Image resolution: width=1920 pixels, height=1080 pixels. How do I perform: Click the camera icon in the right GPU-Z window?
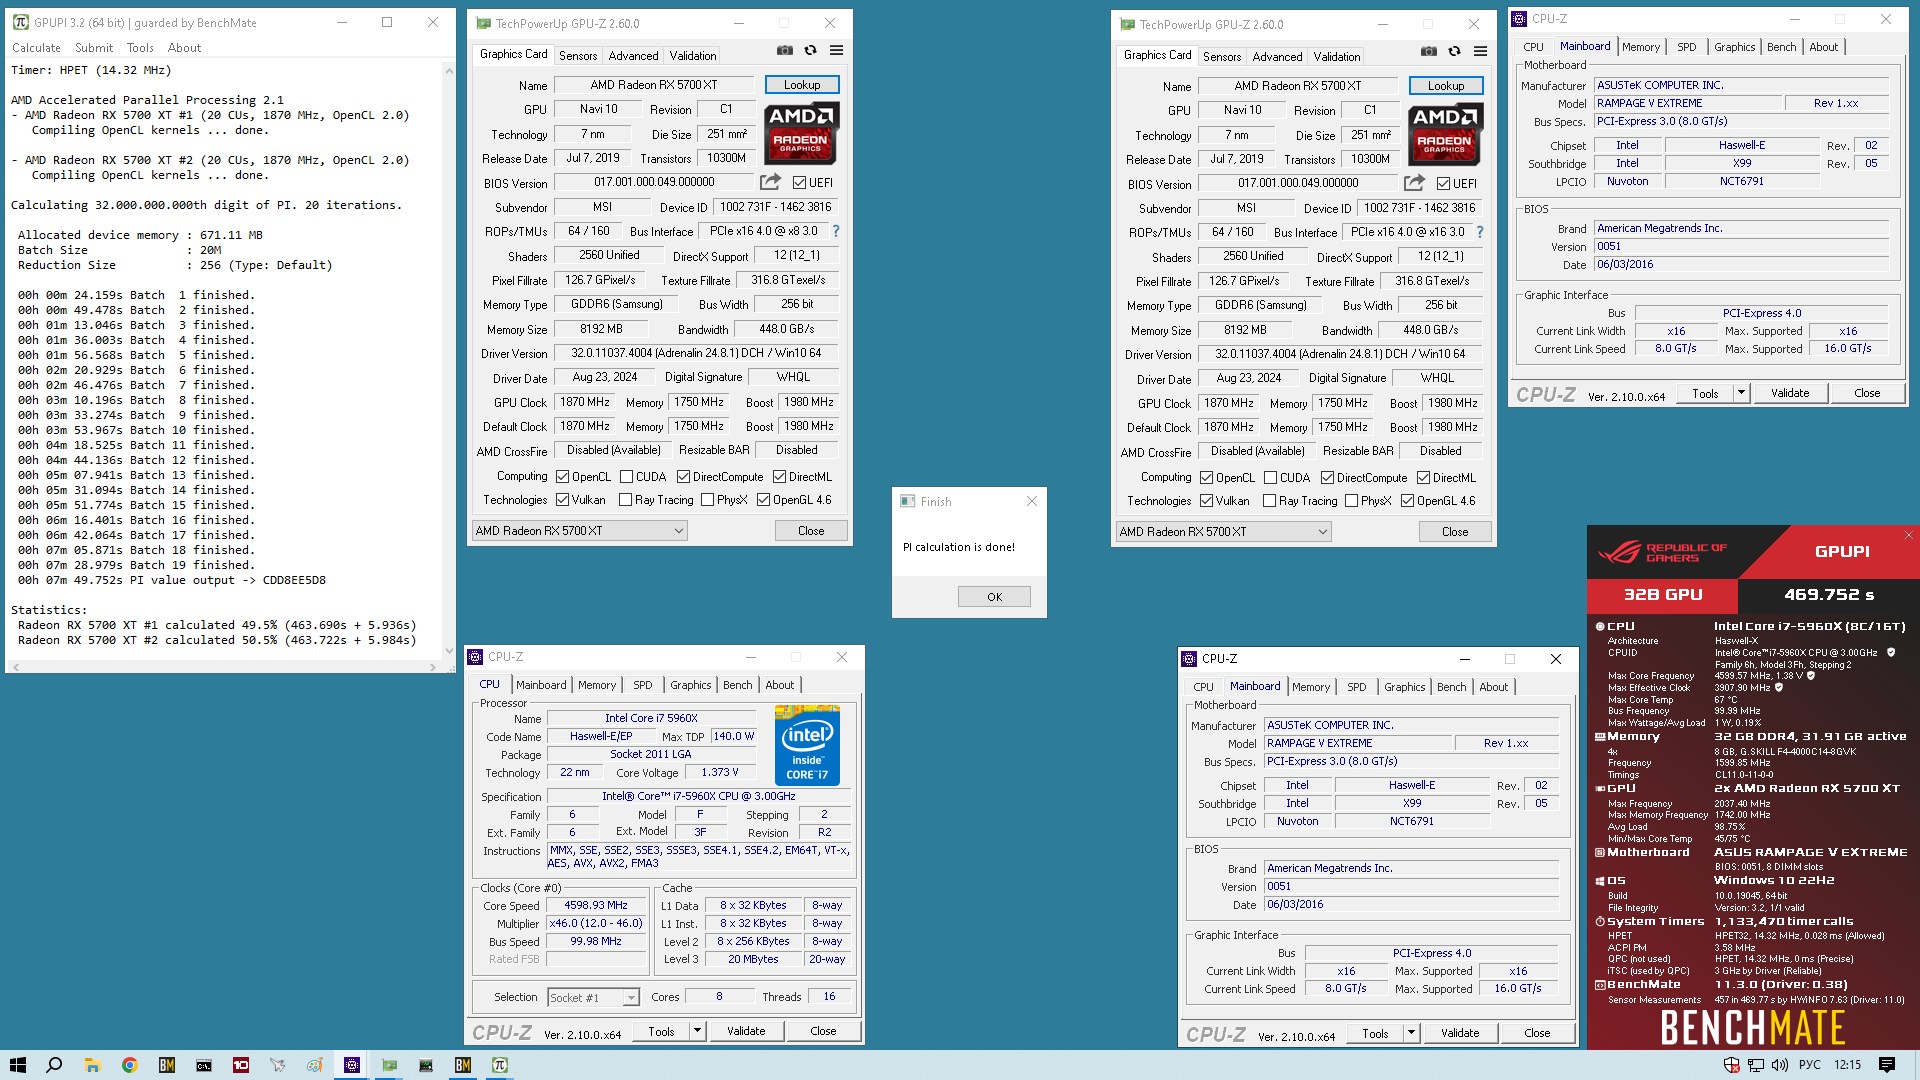tap(1429, 51)
